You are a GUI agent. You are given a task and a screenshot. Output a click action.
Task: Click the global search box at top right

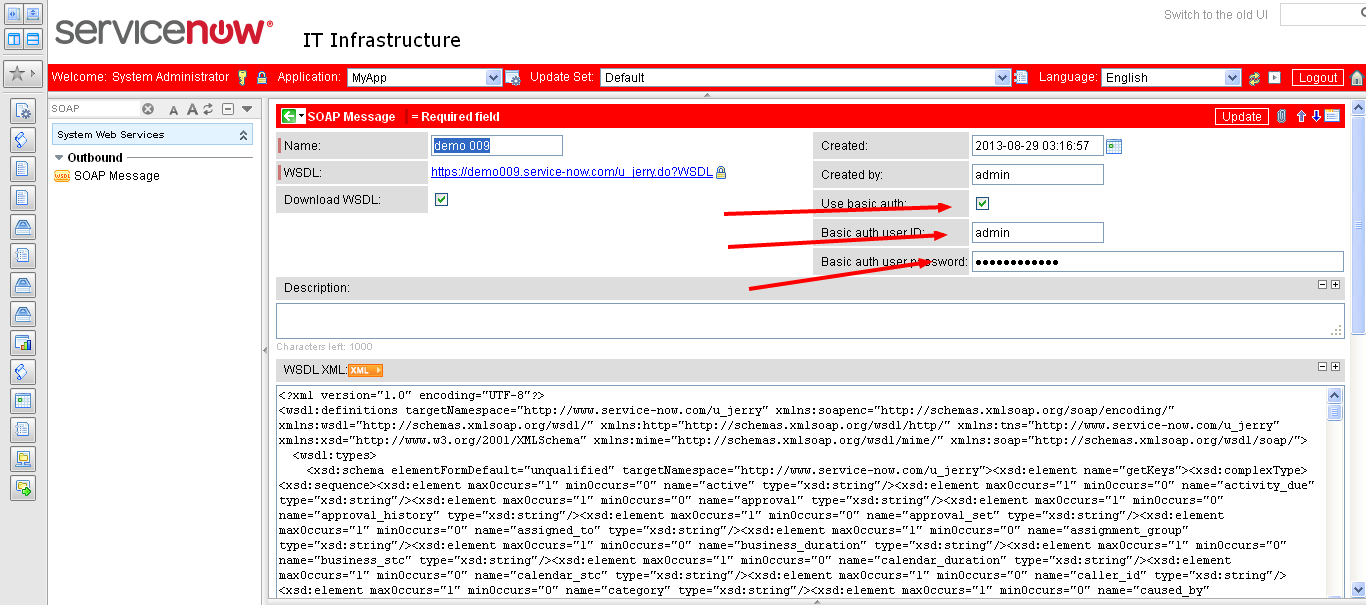pos(1321,15)
